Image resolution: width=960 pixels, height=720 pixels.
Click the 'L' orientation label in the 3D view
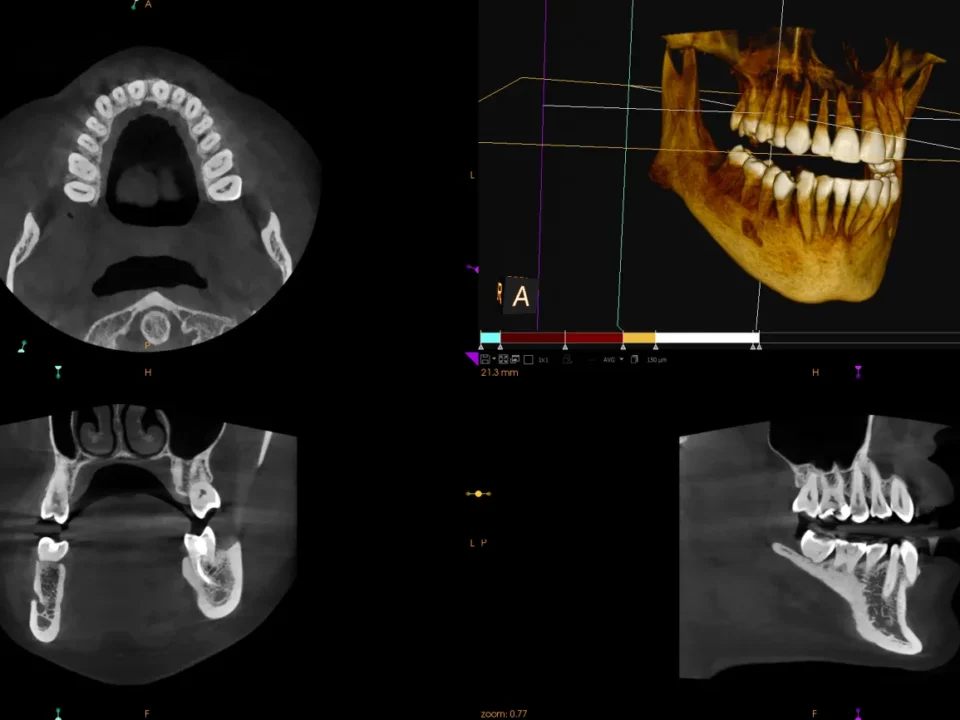471,174
